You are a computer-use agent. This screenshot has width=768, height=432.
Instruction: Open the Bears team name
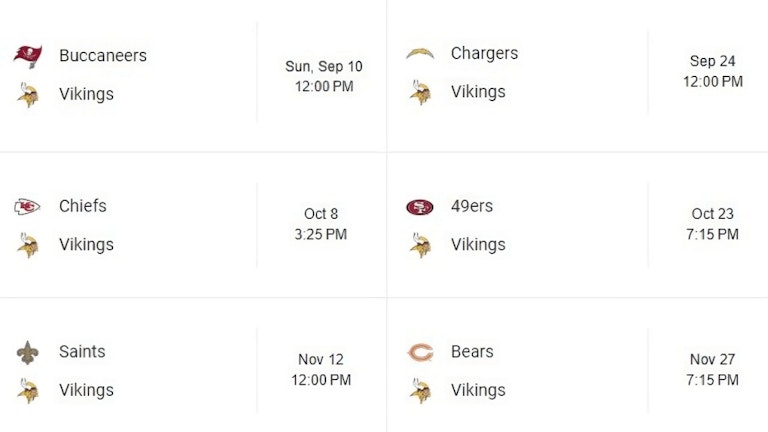(x=472, y=351)
